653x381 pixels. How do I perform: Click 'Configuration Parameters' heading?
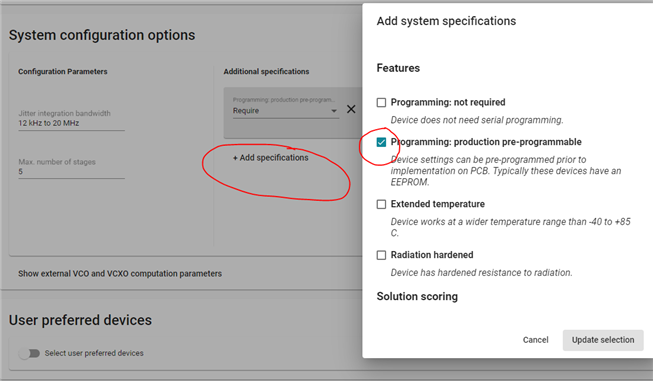tap(62, 72)
